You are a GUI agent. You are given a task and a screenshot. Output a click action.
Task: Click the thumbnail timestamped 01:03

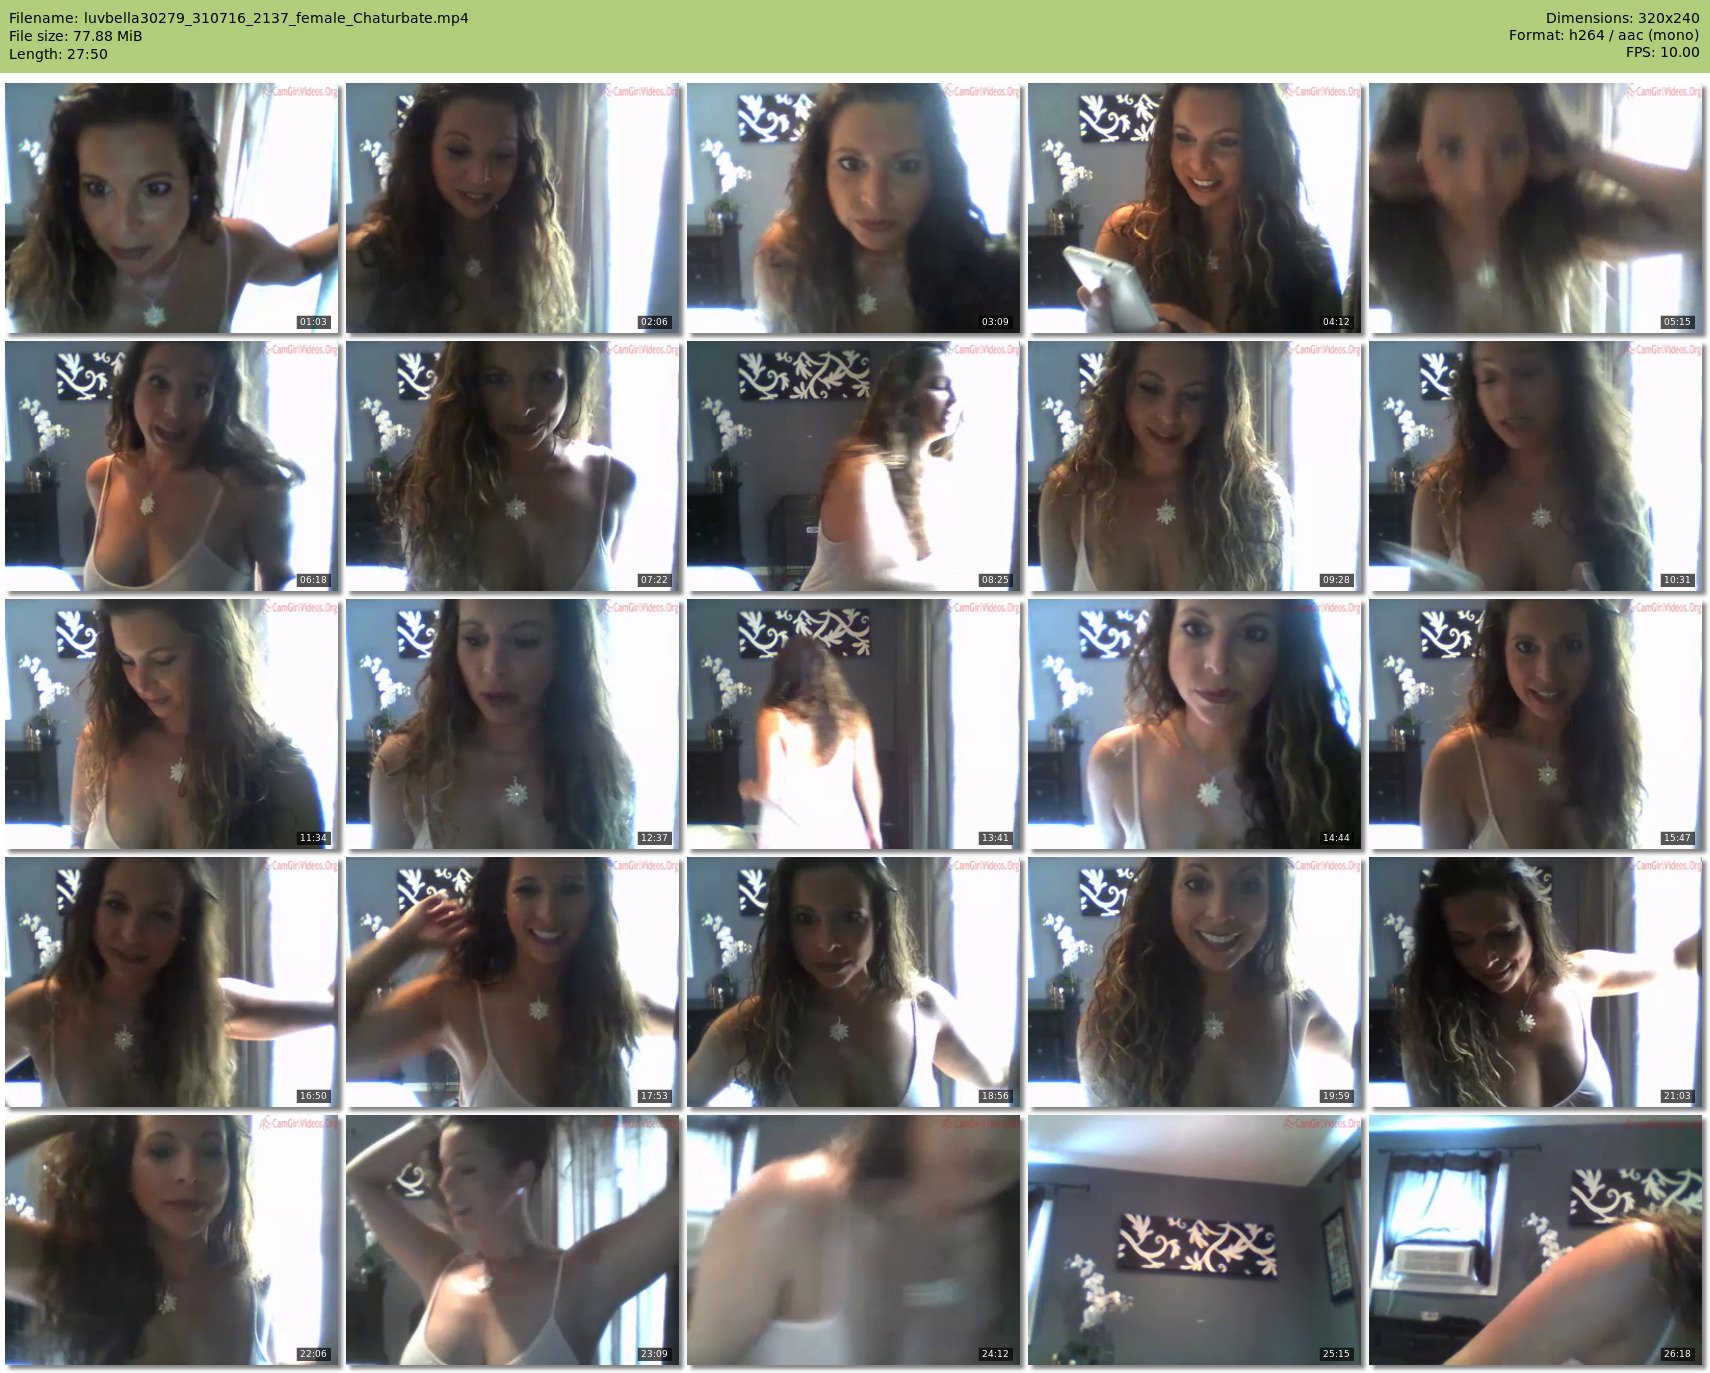pyautogui.click(x=172, y=208)
